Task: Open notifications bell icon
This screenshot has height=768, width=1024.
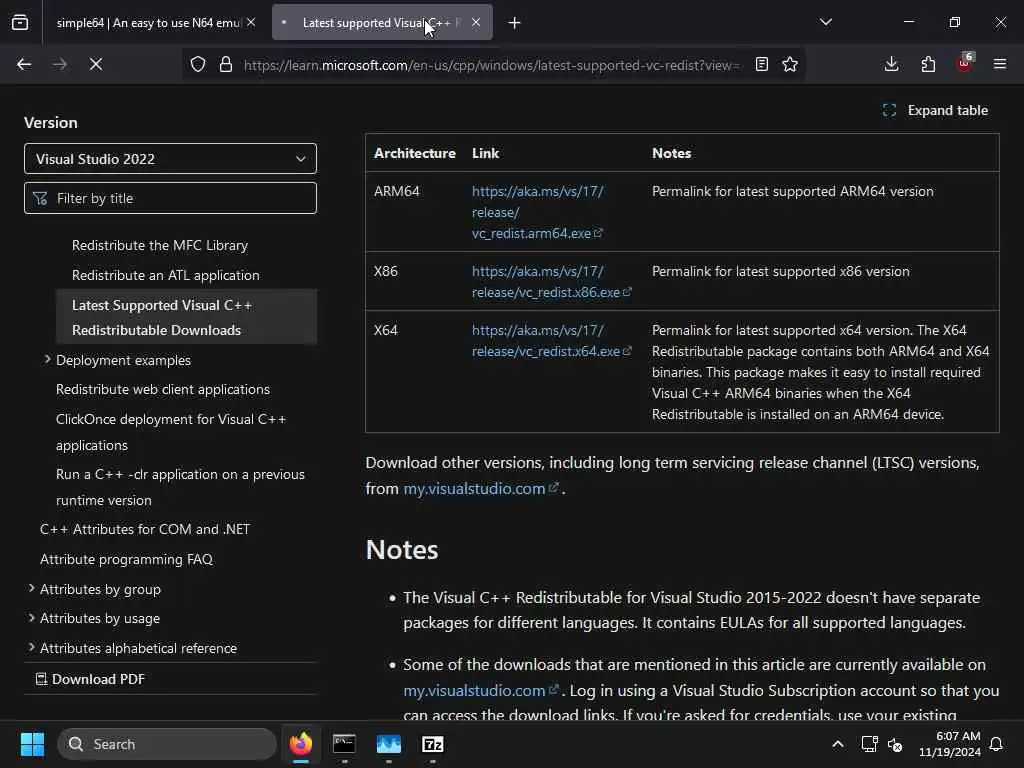Action: click(997, 744)
